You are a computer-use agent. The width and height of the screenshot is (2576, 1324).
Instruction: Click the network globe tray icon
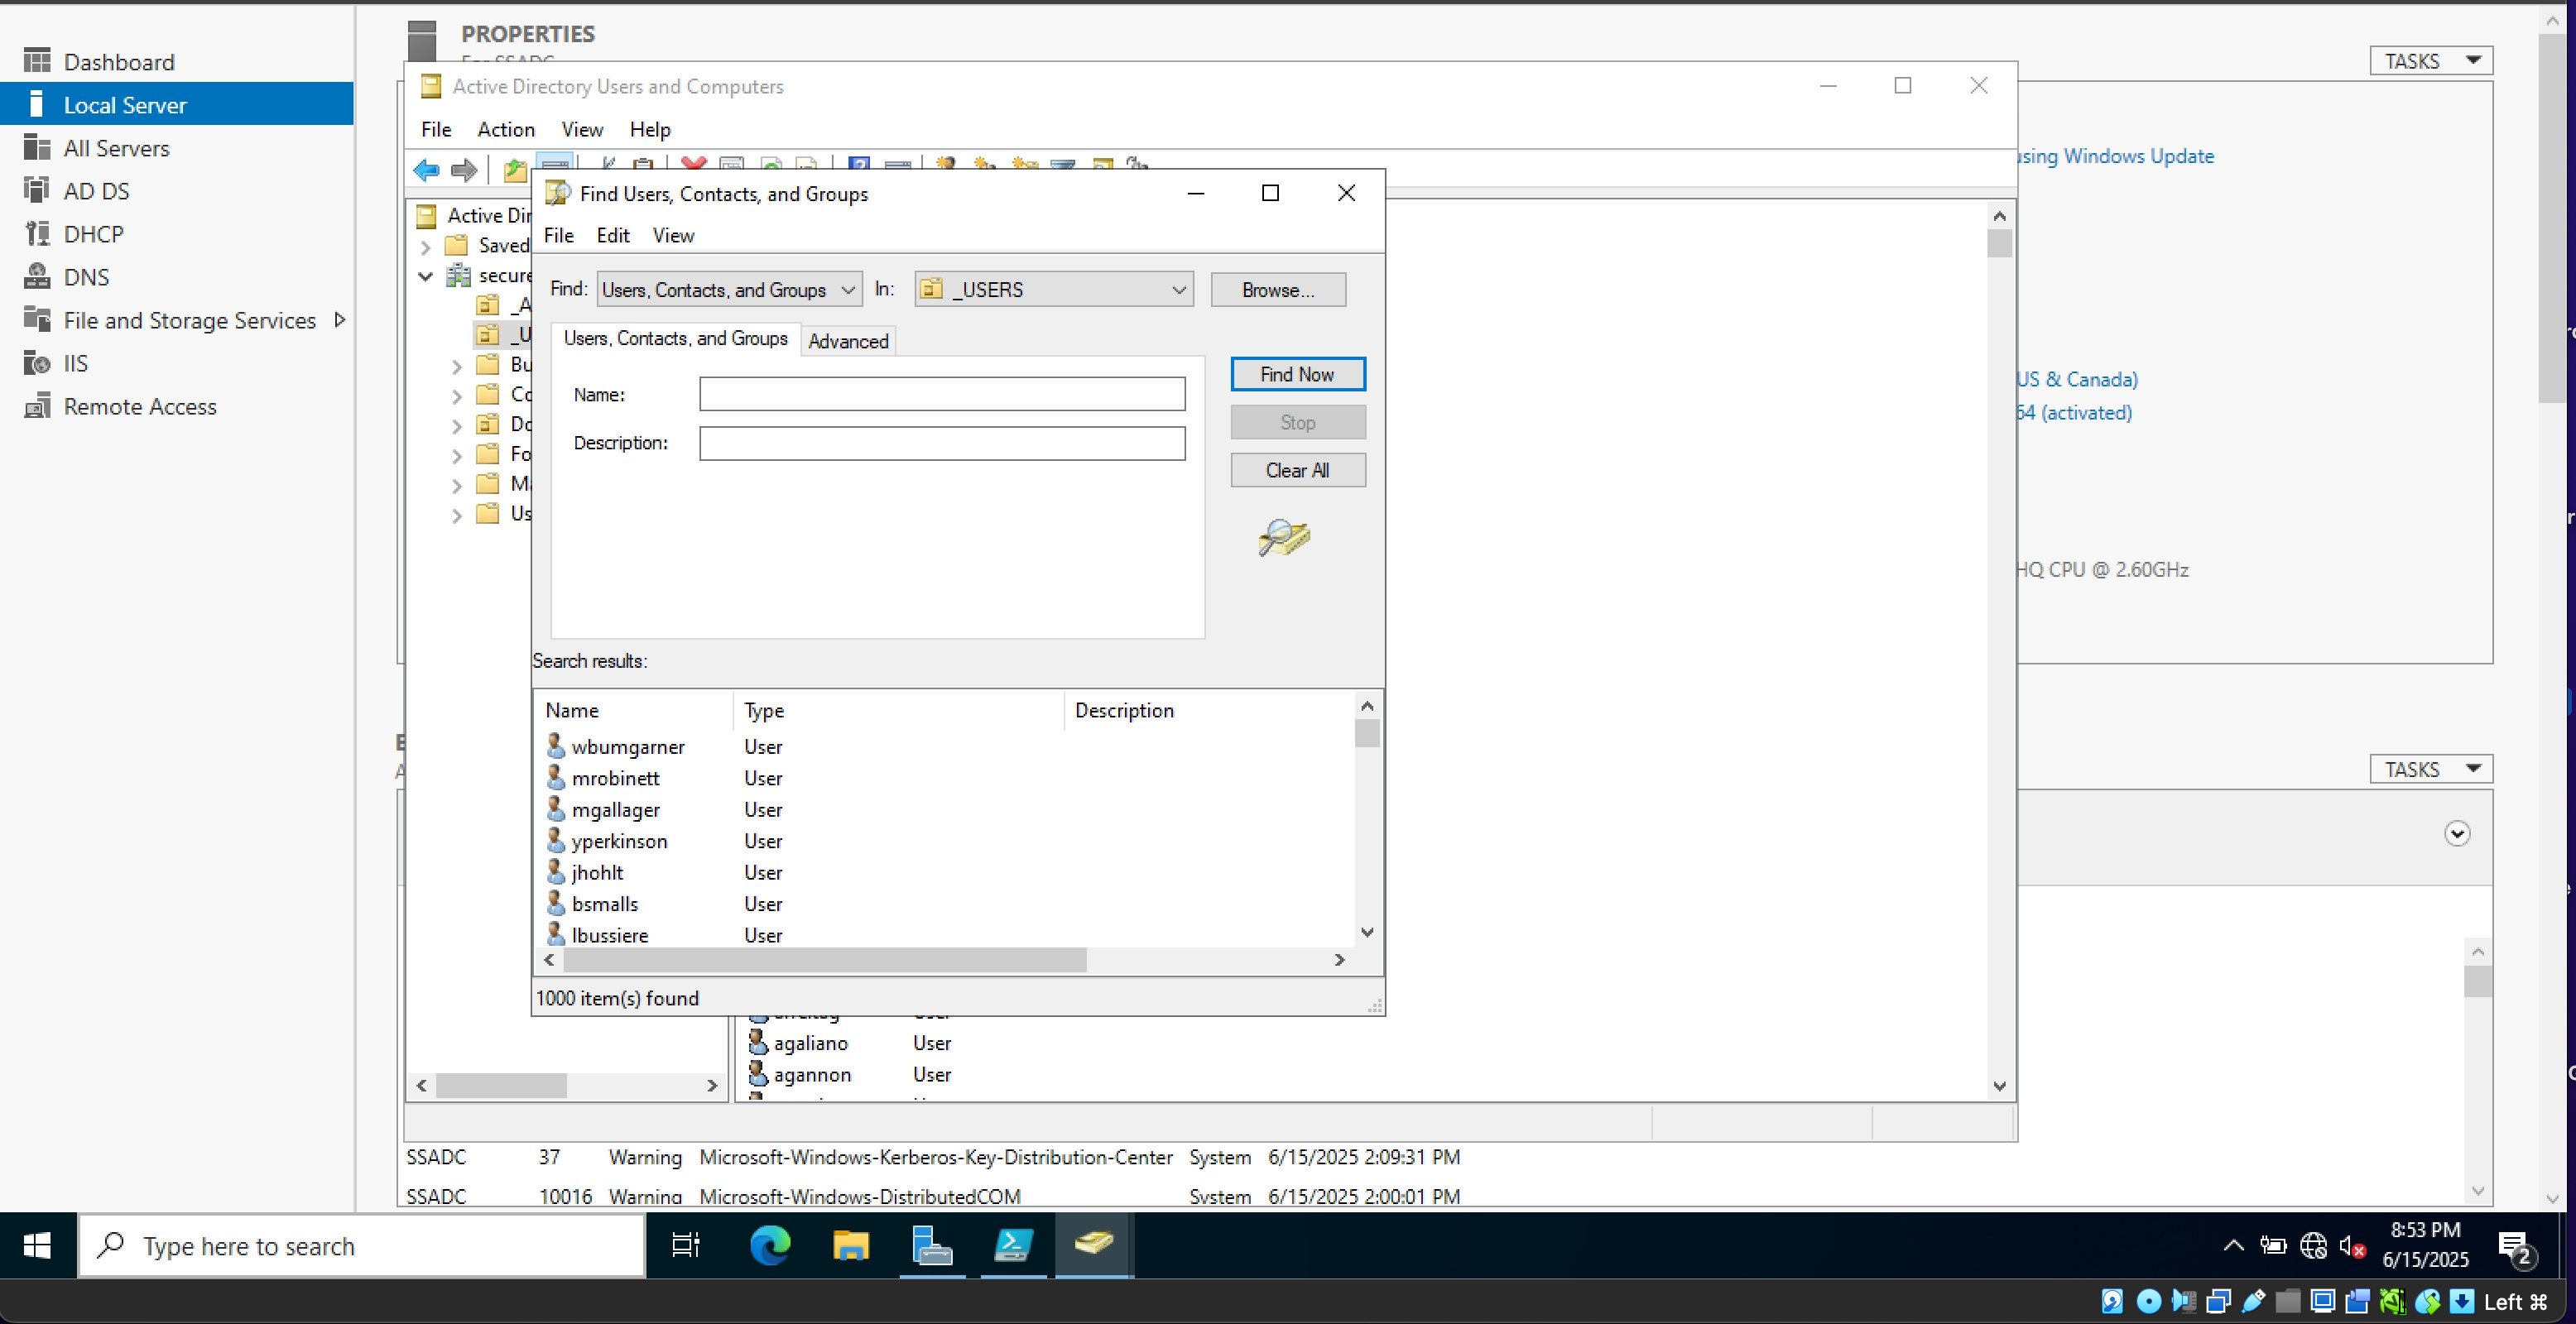2313,1246
